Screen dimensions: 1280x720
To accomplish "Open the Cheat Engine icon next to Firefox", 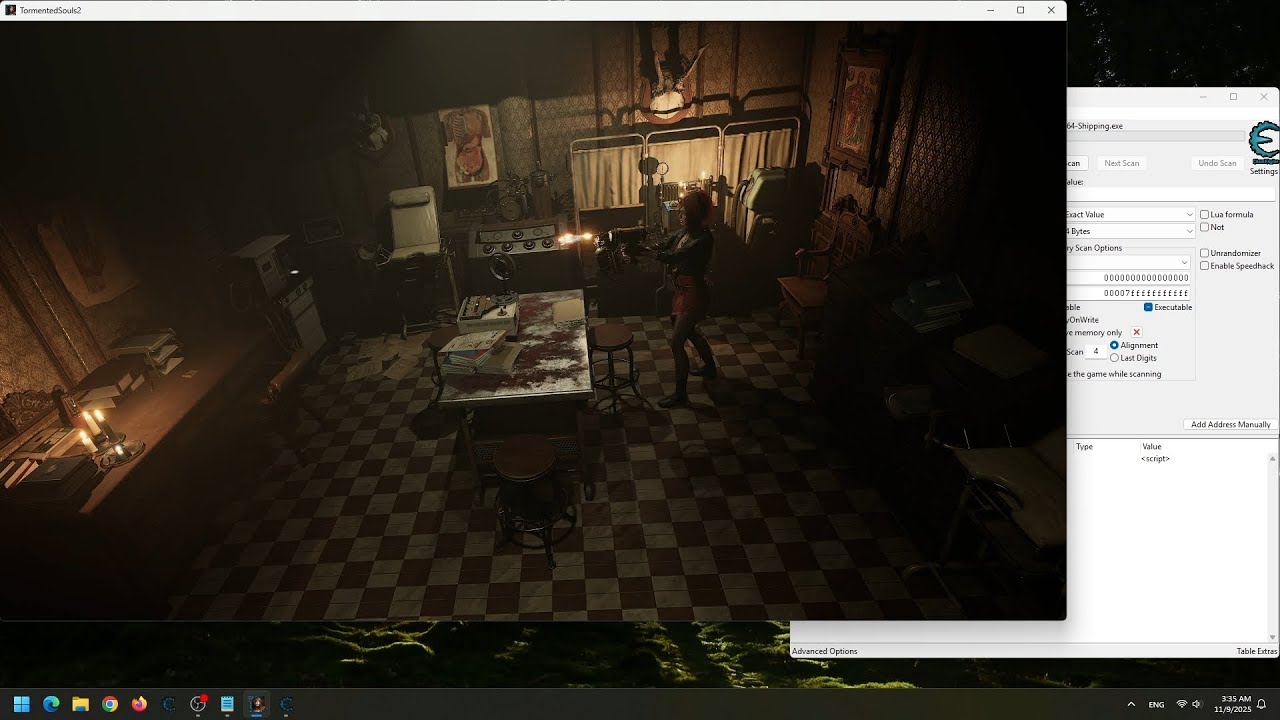I will [168, 704].
